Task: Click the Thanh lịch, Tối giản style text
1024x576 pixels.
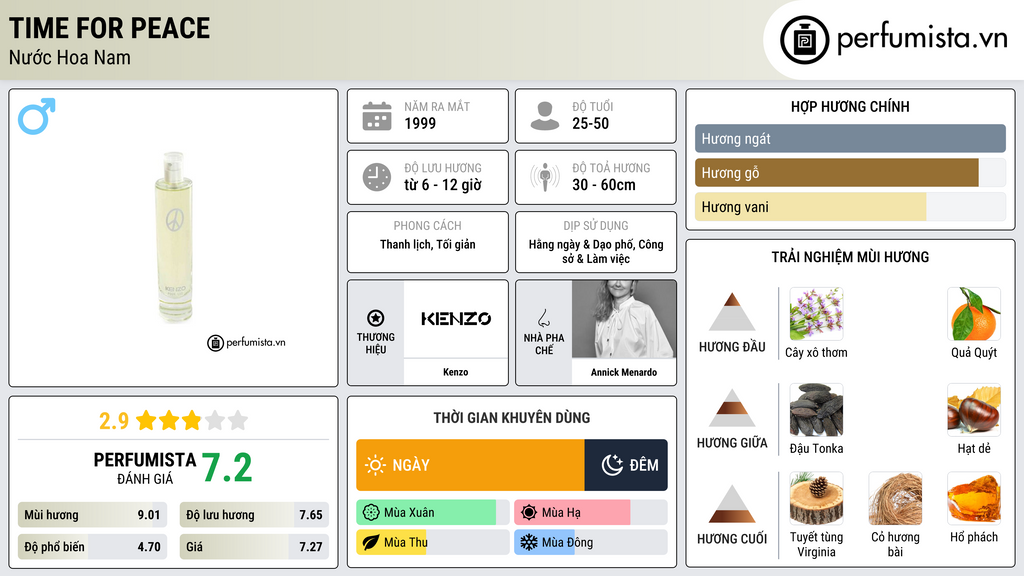Action: coord(428,244)
